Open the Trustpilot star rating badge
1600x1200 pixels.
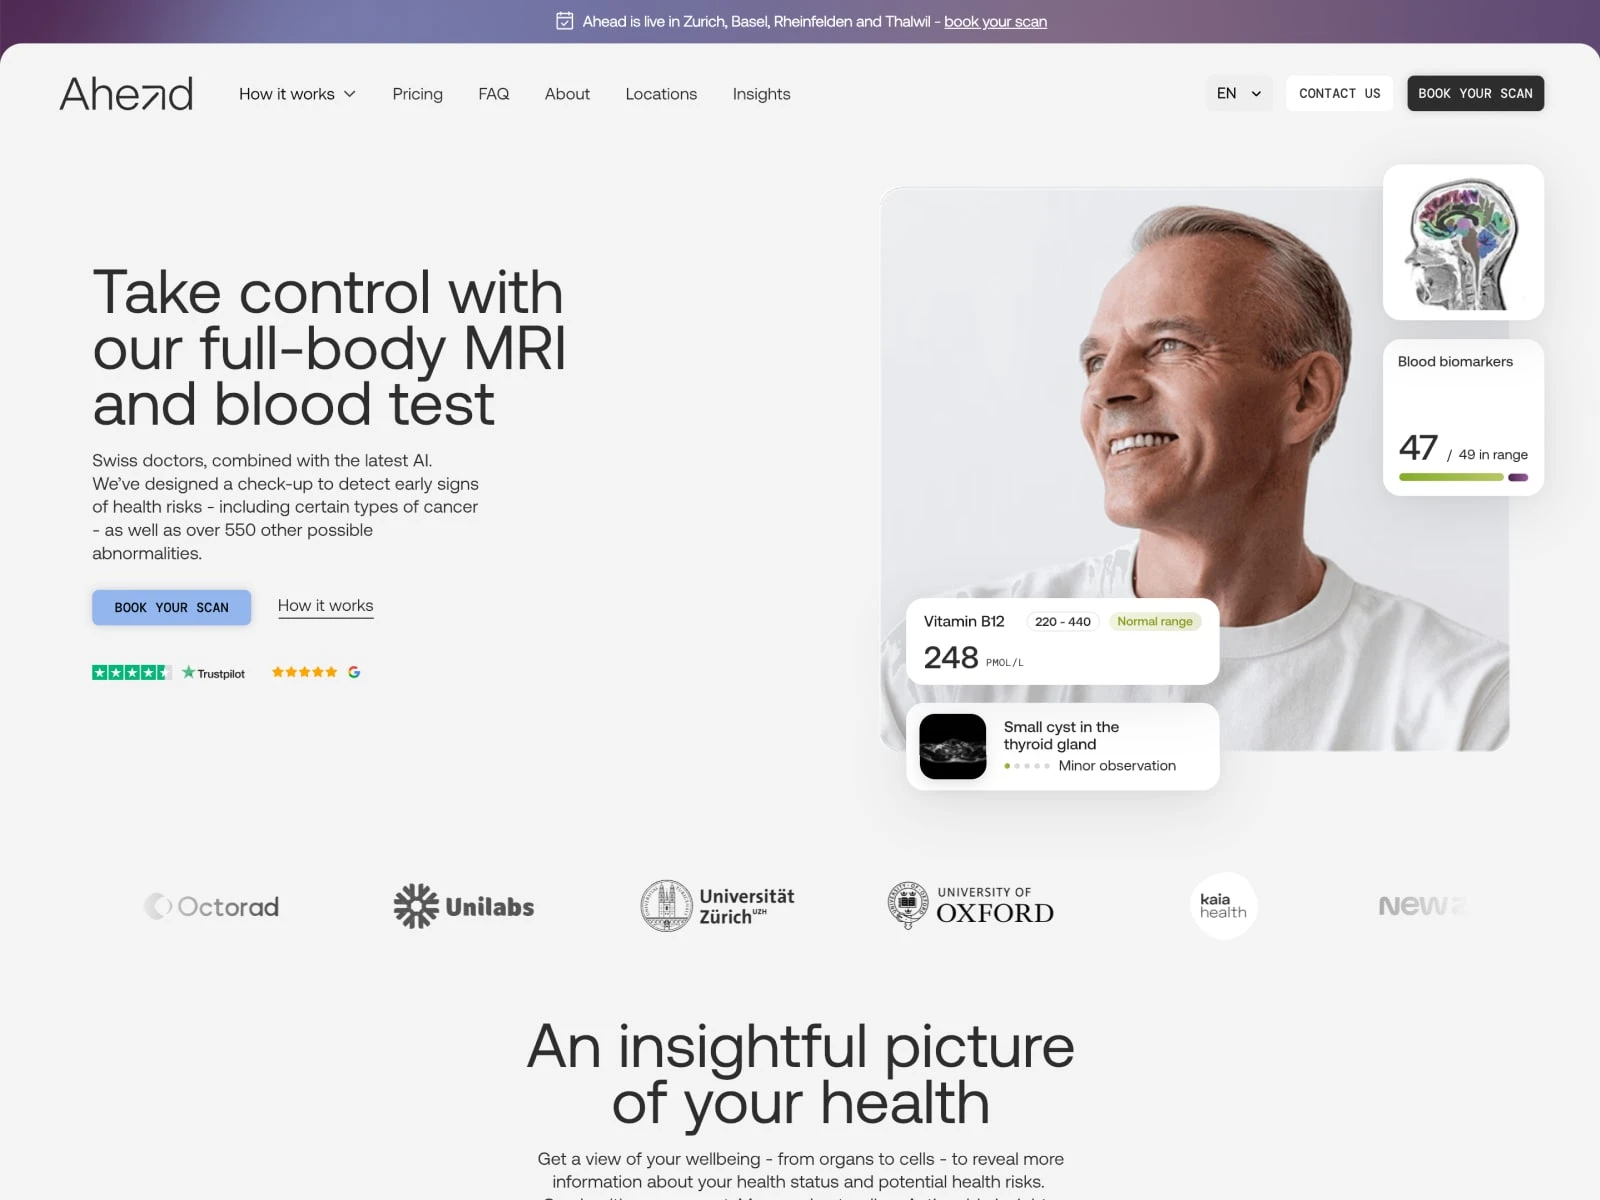(168, 673)
